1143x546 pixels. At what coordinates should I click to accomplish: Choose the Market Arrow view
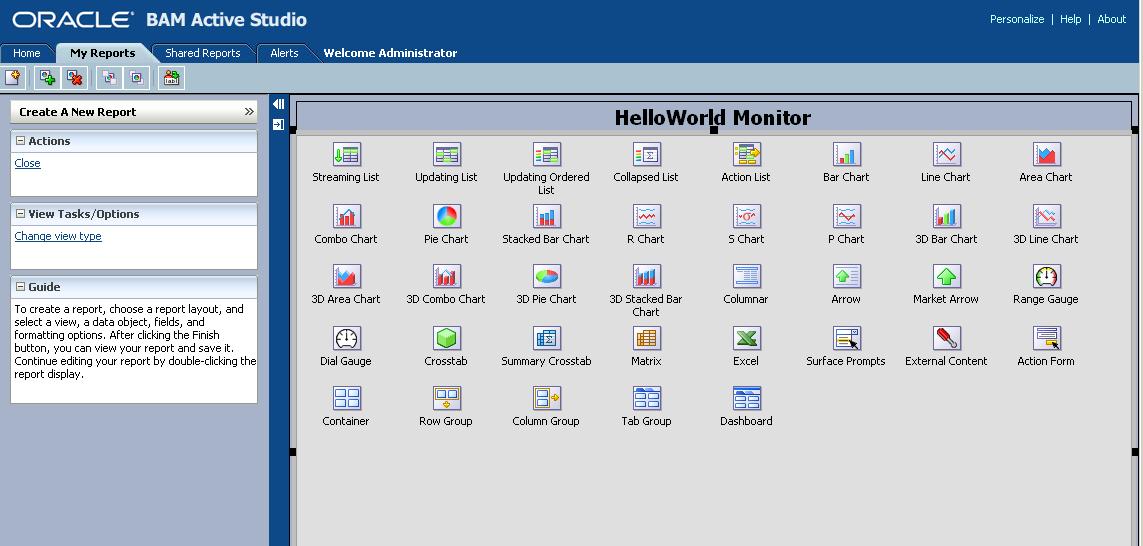(x=946, y=277)
